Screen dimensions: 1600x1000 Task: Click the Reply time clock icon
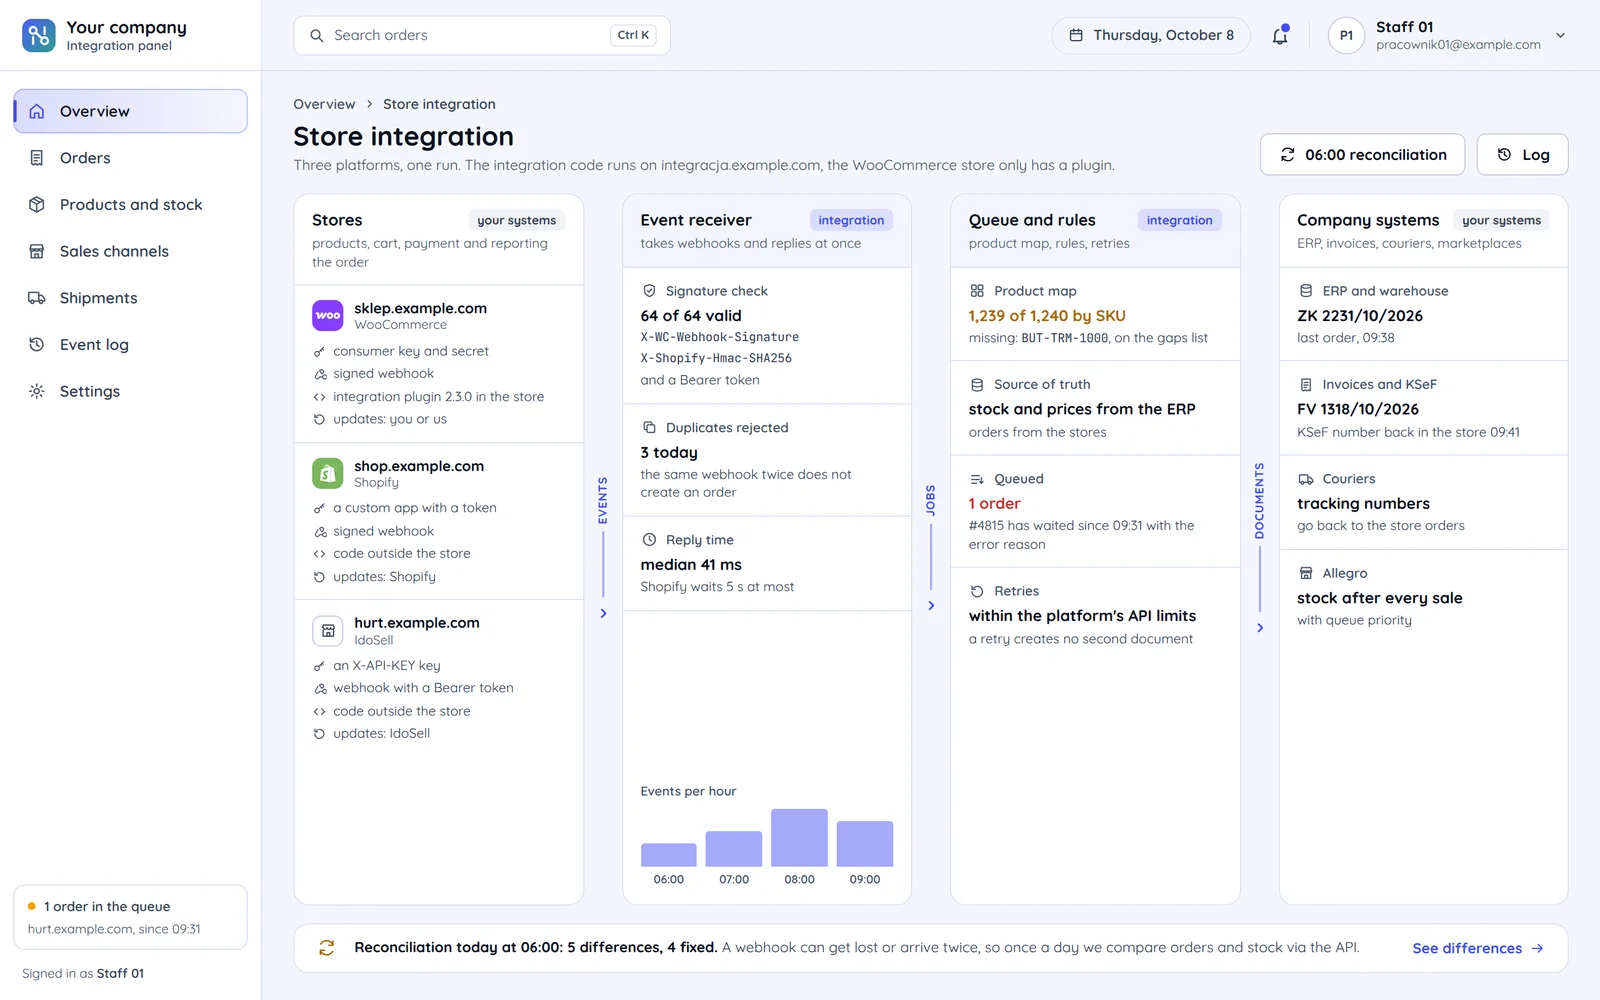point(649,540)
